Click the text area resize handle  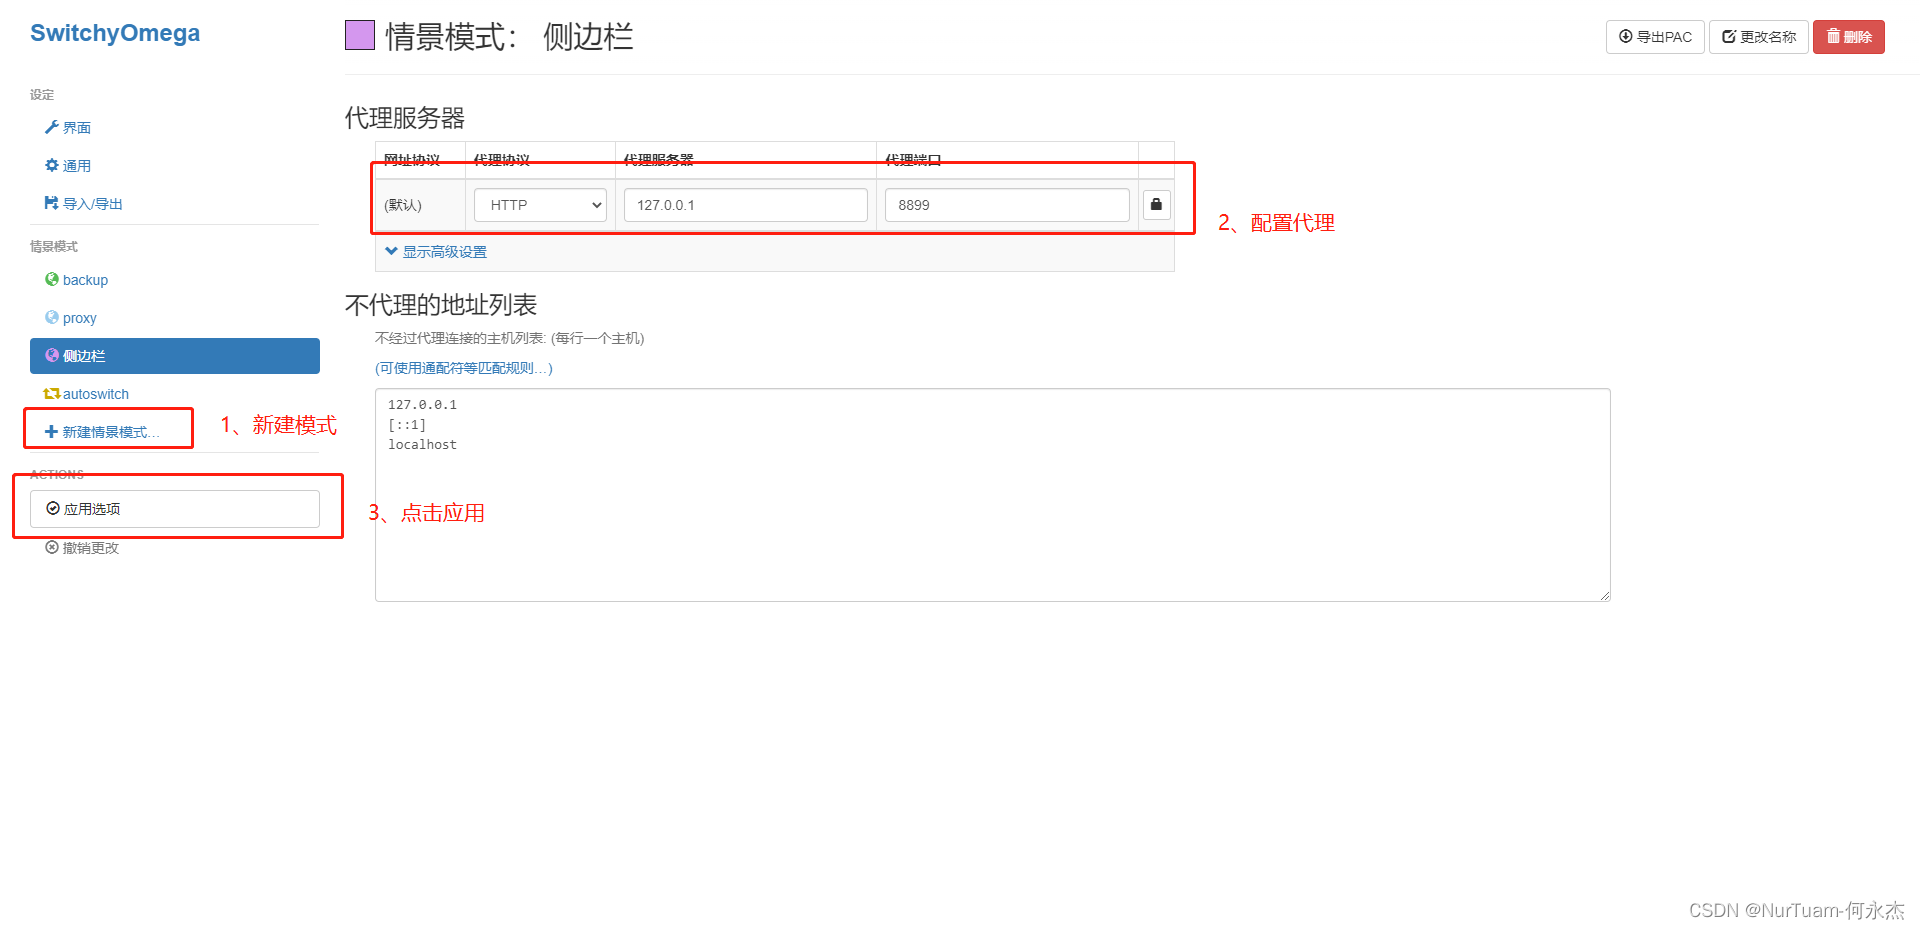click(1604, 595)
